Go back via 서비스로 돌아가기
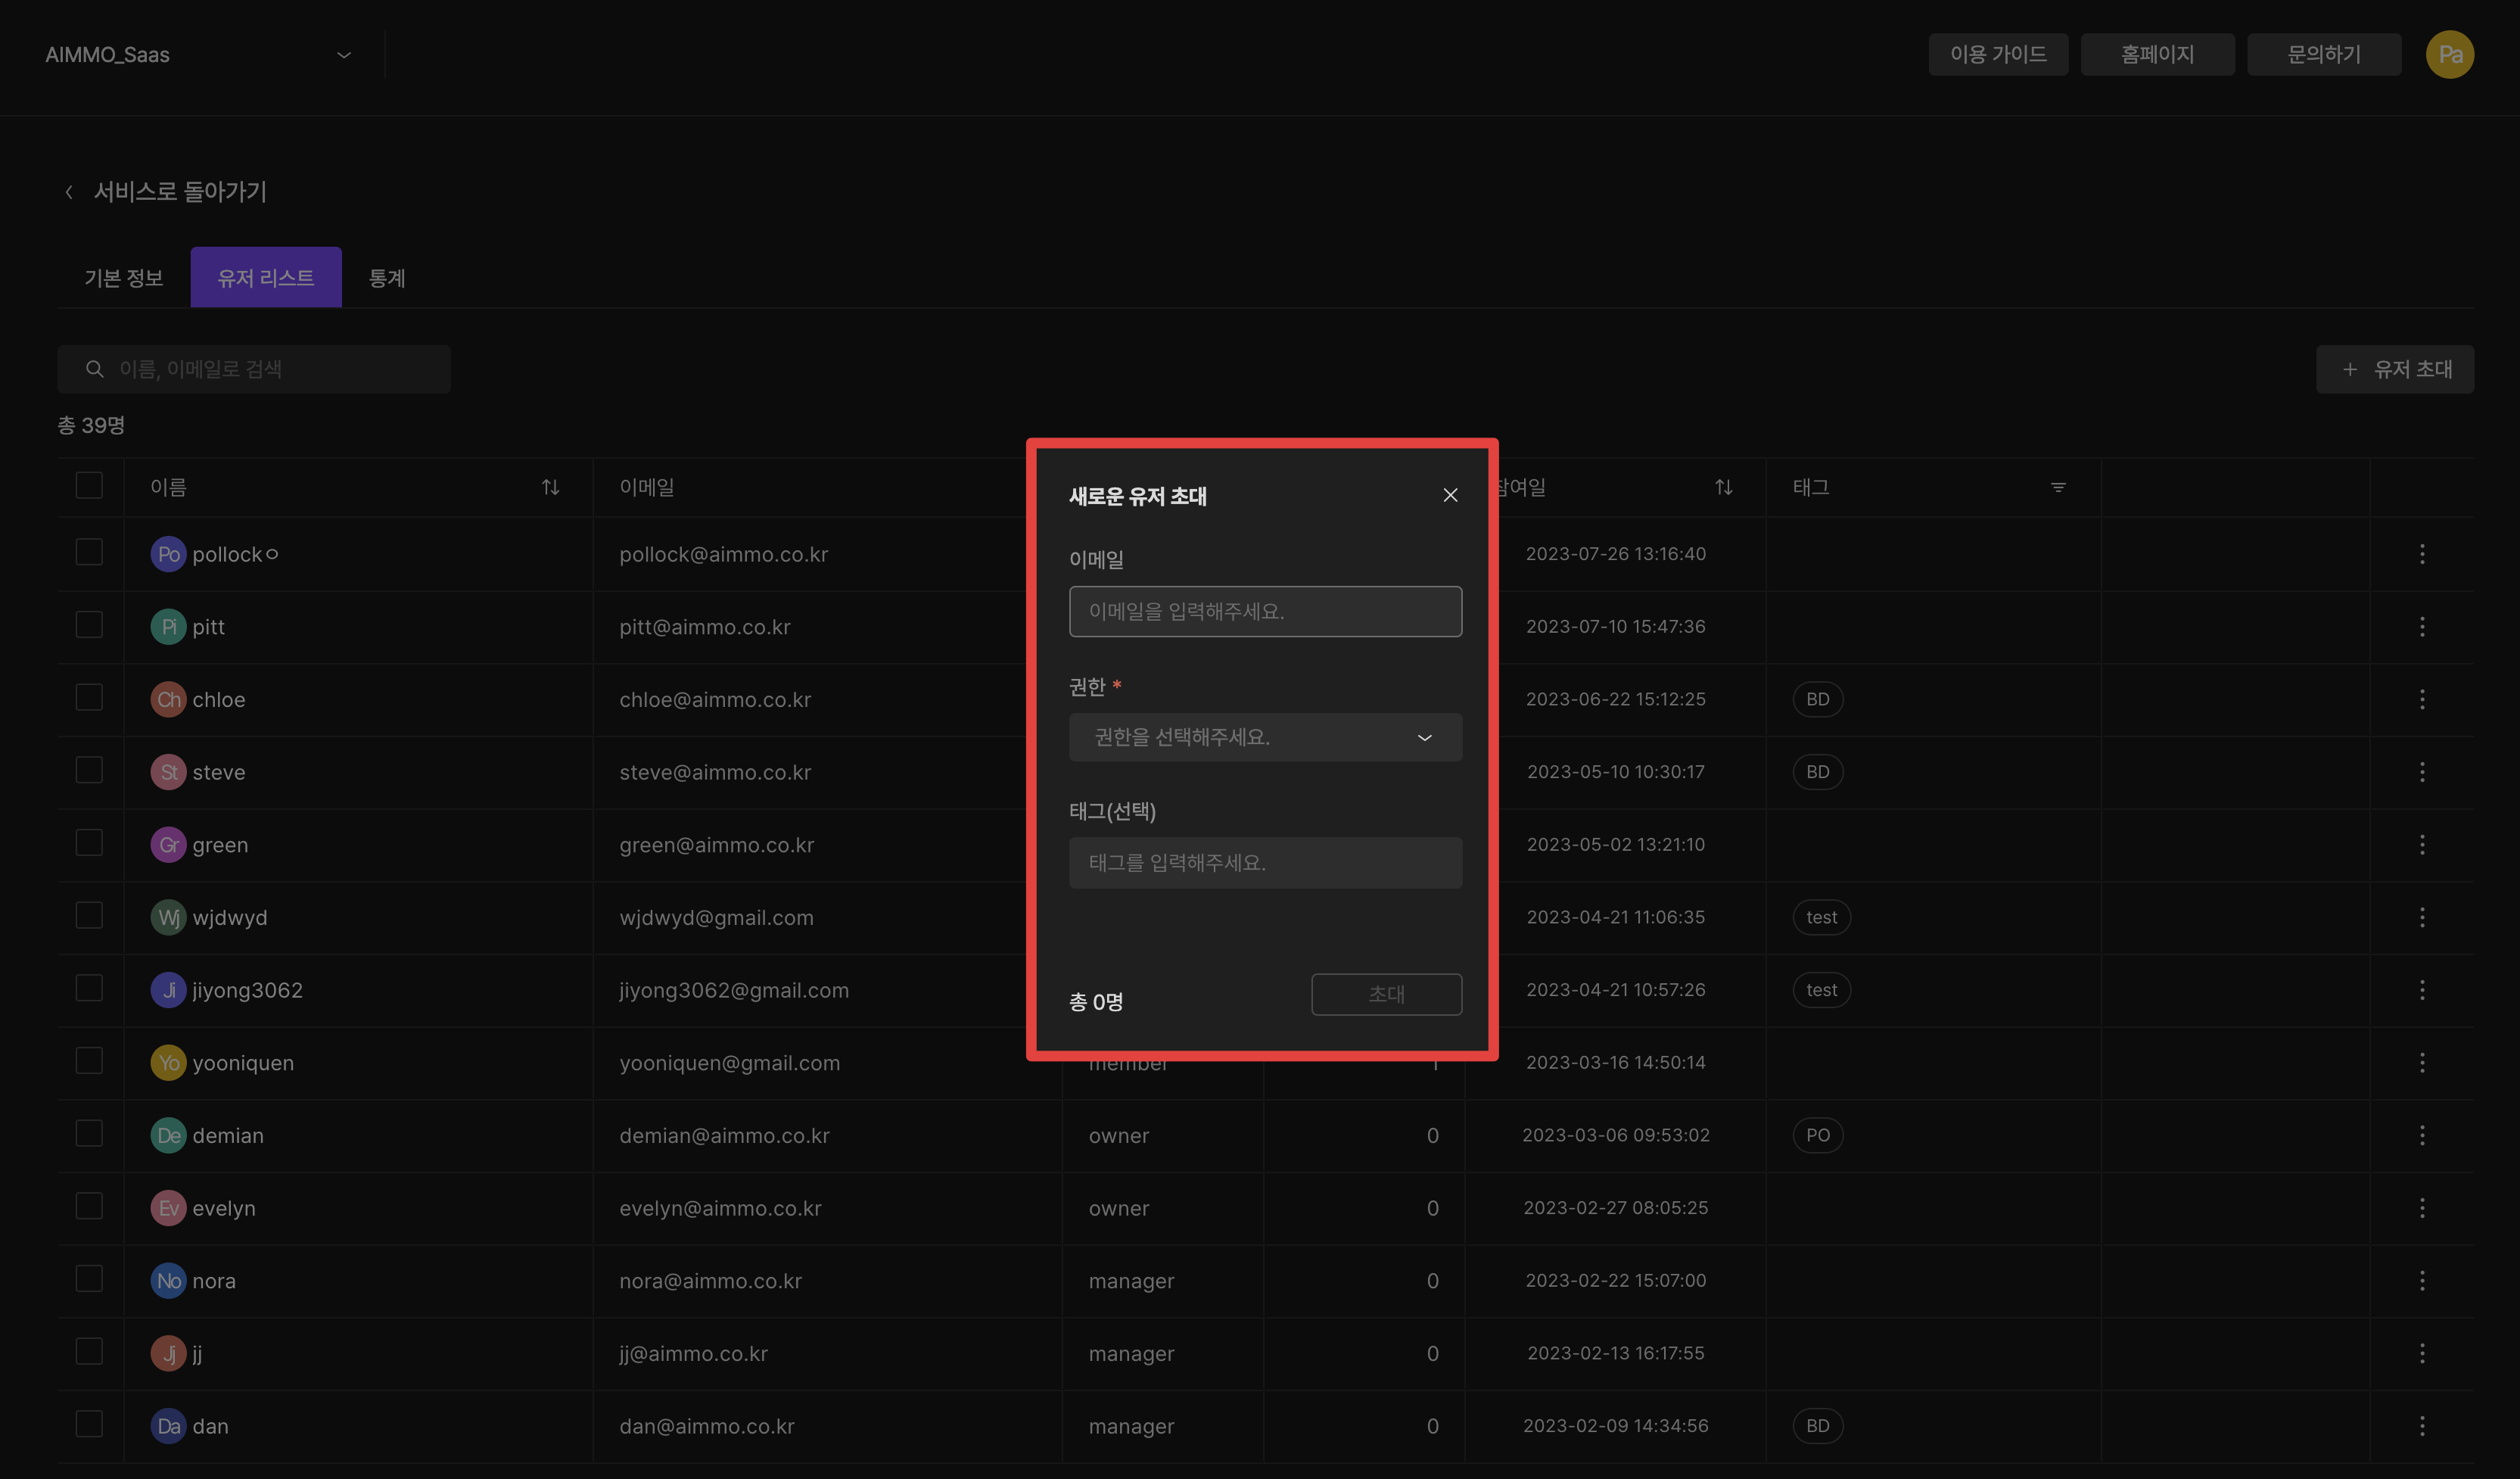 180,191
